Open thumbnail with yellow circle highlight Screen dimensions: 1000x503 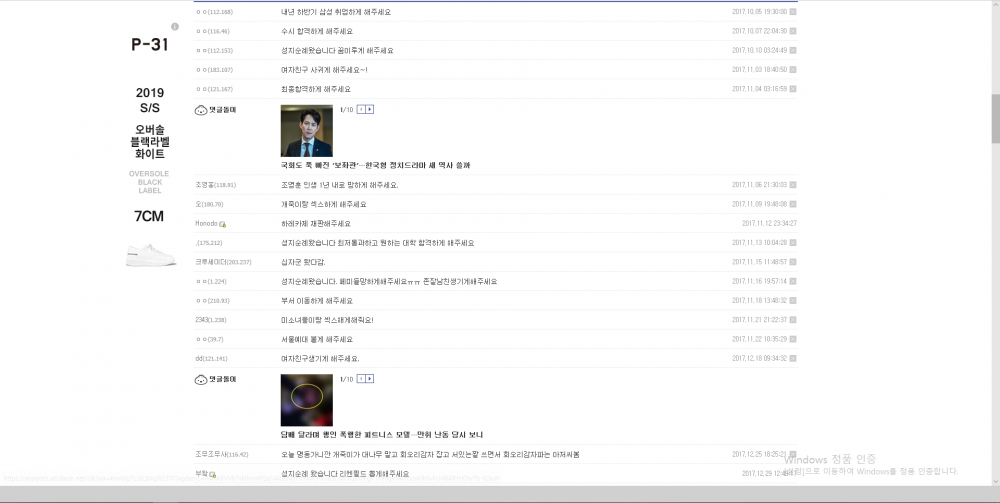[x=306, y=400]
